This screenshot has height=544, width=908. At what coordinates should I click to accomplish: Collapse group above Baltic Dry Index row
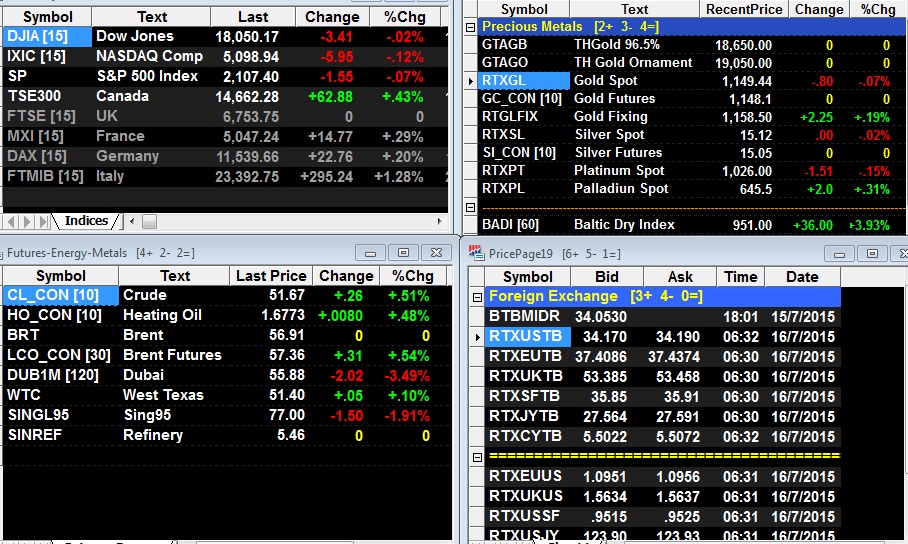pos(470,207)
